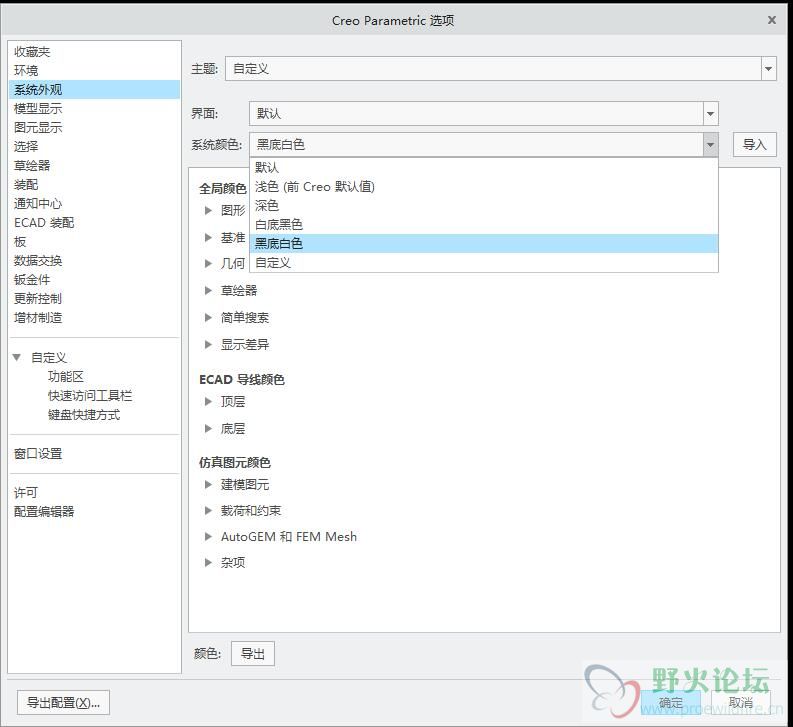
Task: Expand the 建模图元 group
Action: 208,485
